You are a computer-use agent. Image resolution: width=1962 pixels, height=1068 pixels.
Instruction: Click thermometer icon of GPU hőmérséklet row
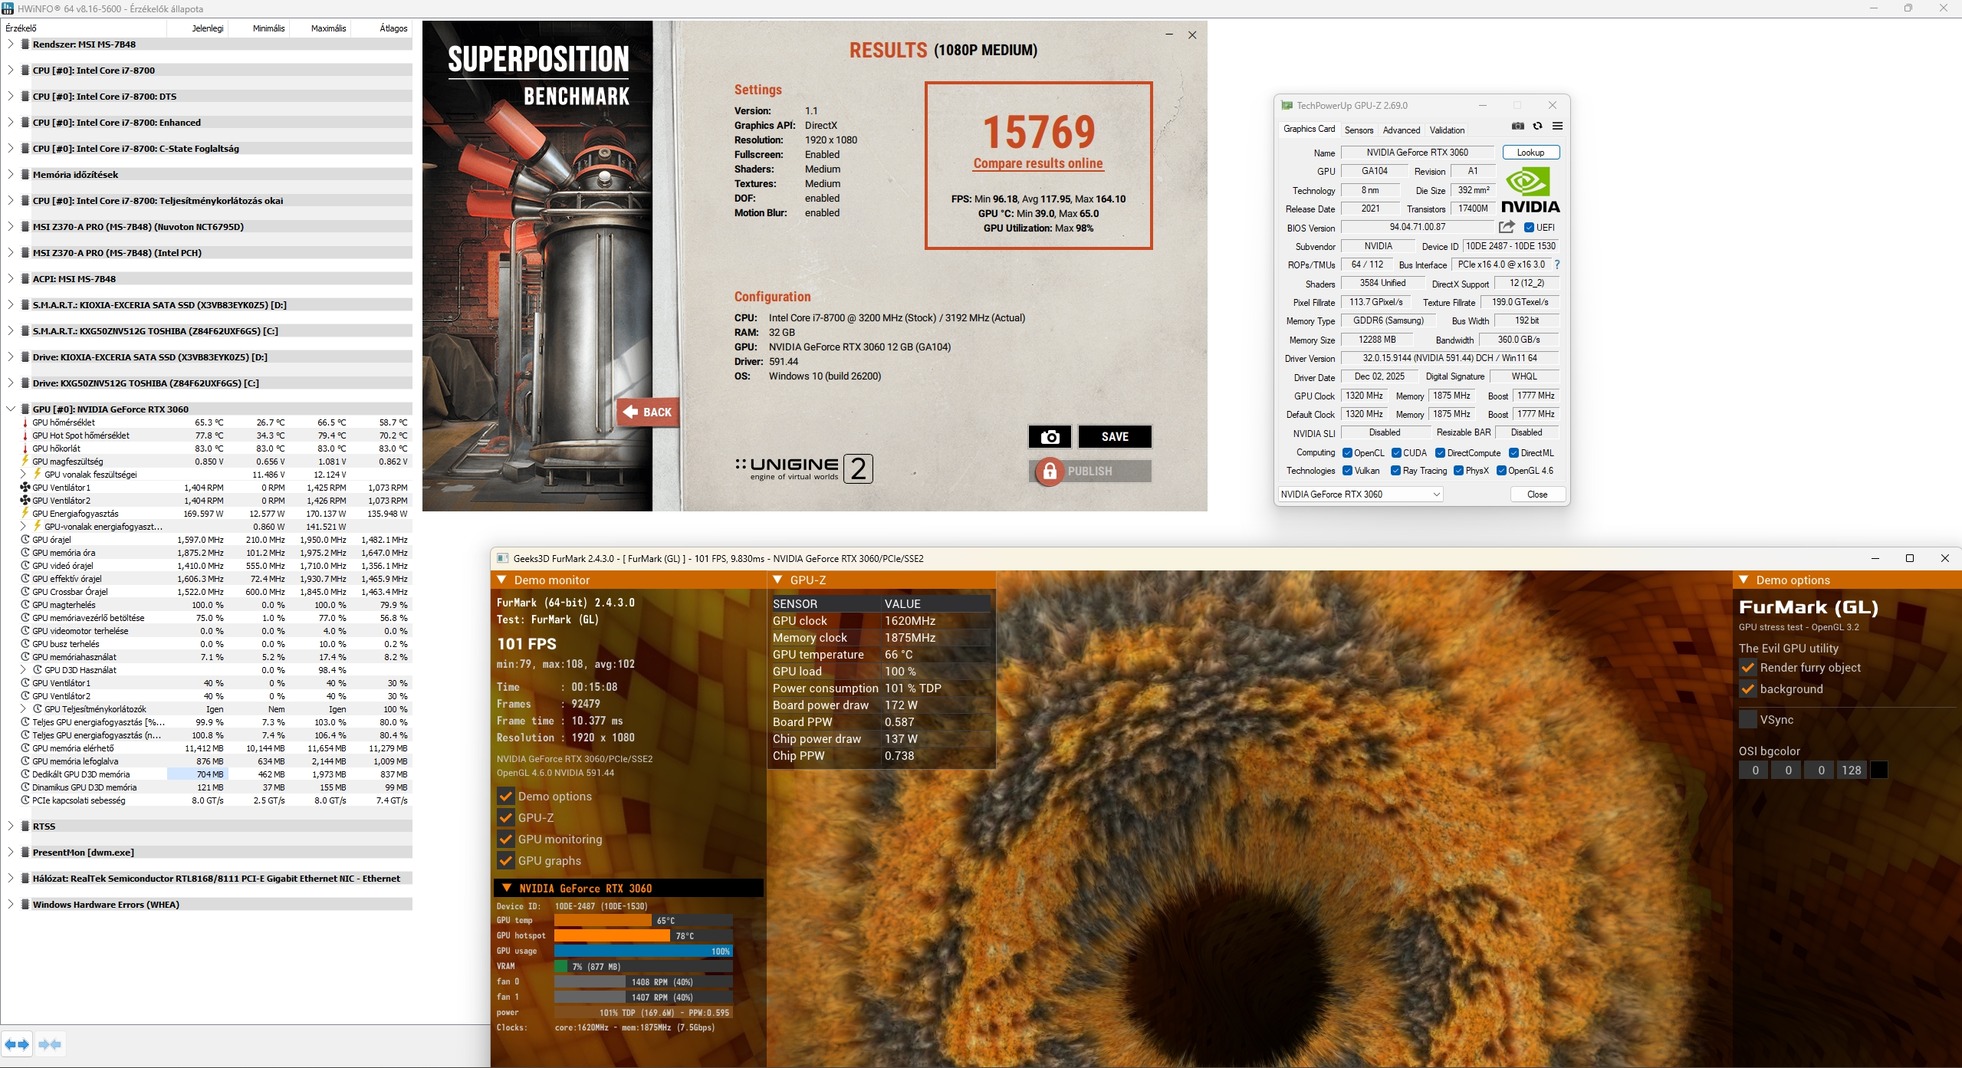click(x=25, y=423)
